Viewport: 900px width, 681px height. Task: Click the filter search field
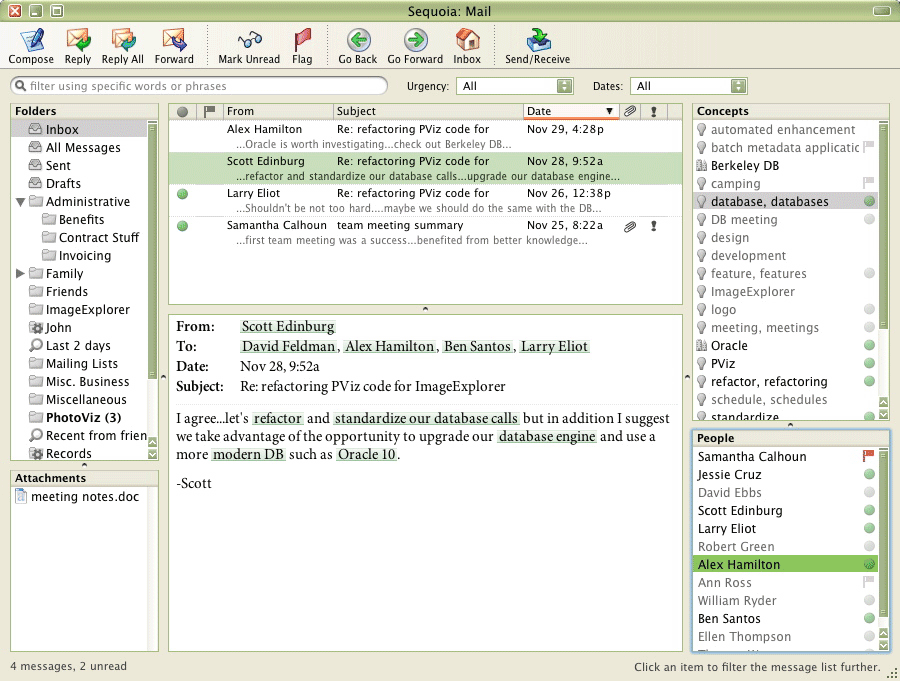[199, 86]
